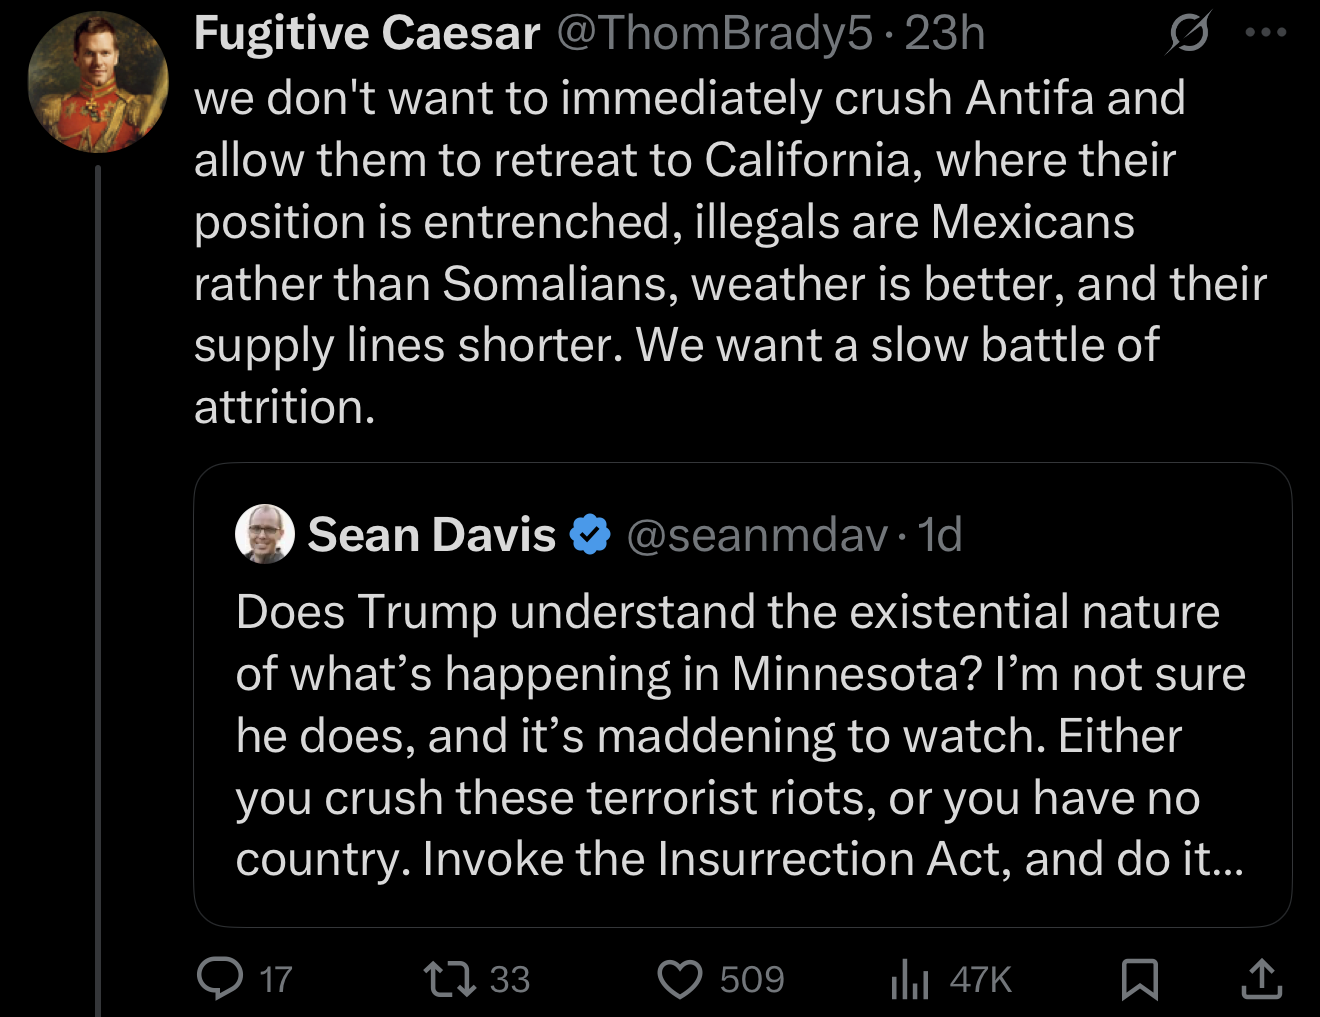Screen dimensions: 1320x1017
Task: Open the share arrow icon
Action: [1261, 979]
